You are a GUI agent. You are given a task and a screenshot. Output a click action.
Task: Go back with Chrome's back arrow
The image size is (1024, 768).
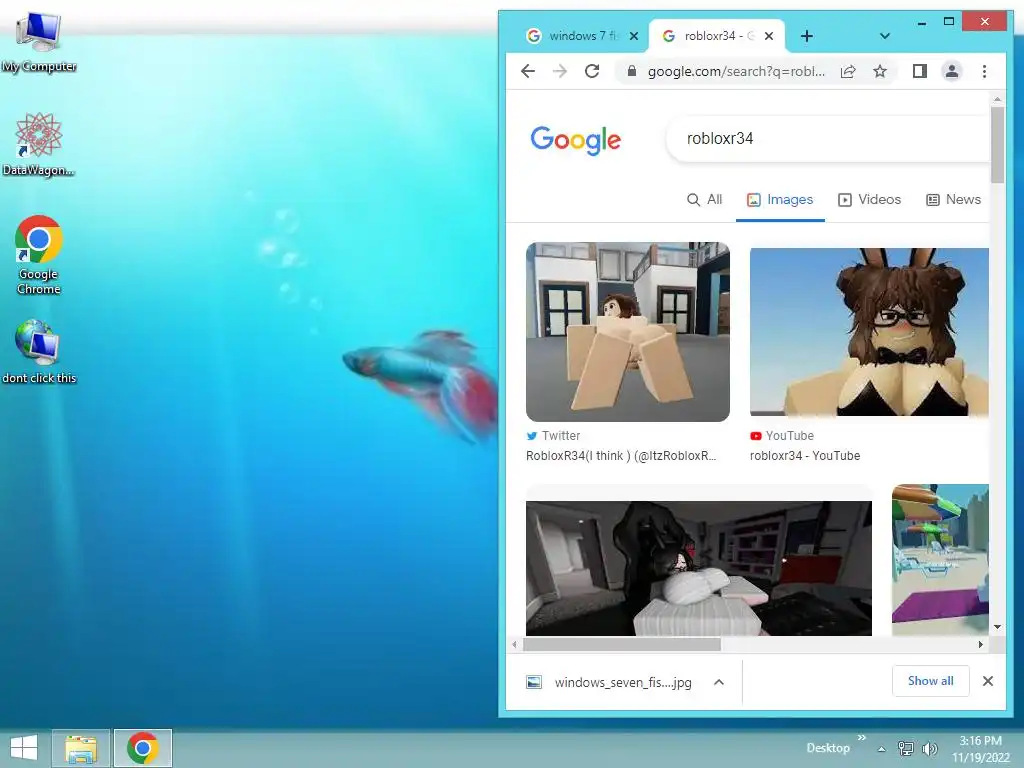click(x=528, y=71)
